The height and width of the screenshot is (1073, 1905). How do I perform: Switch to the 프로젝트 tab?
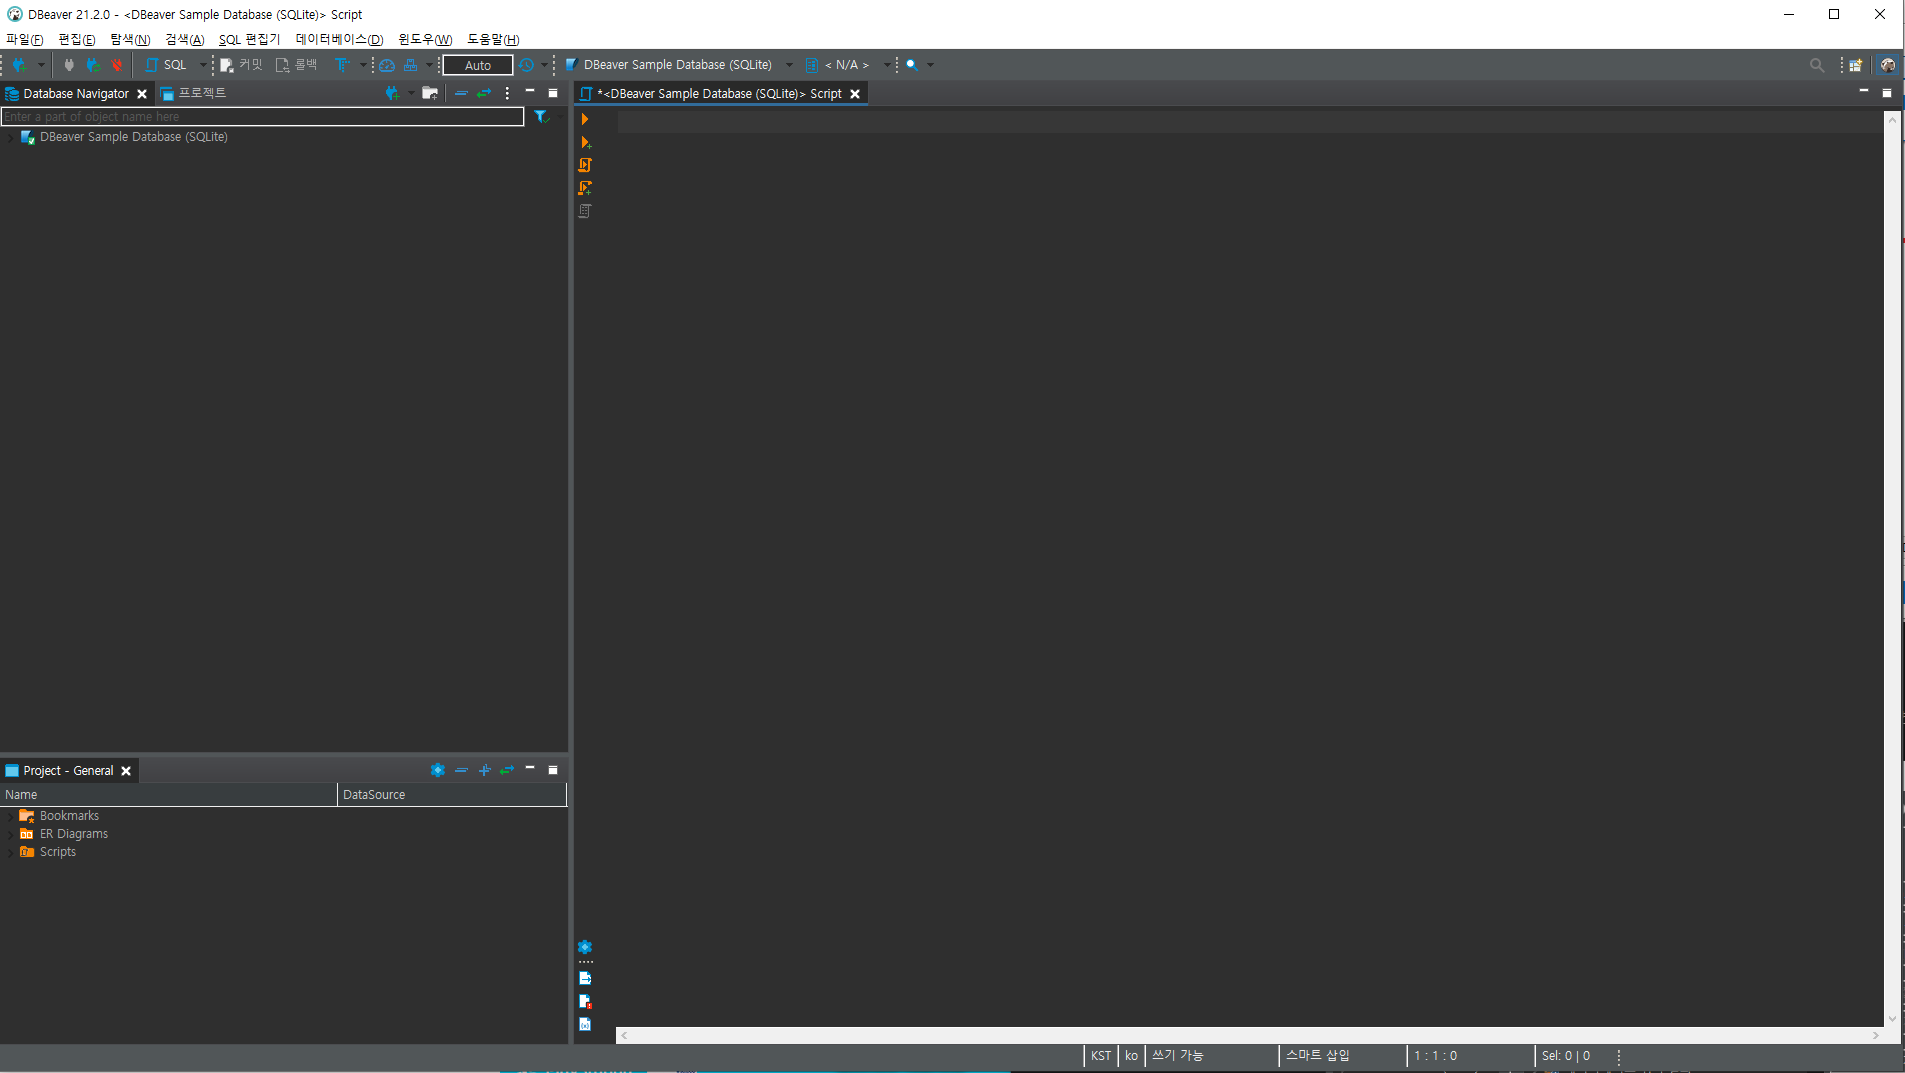coord(194,94)
